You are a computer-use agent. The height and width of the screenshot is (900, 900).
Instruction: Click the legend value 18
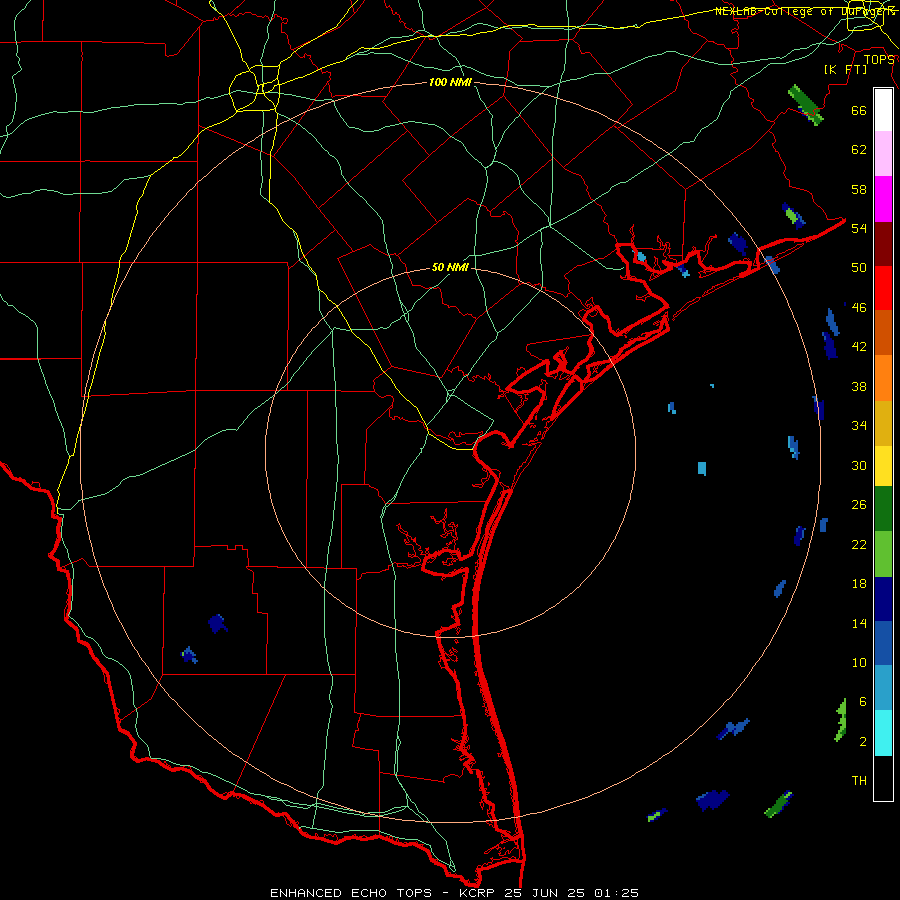click(x=859, y=584)
